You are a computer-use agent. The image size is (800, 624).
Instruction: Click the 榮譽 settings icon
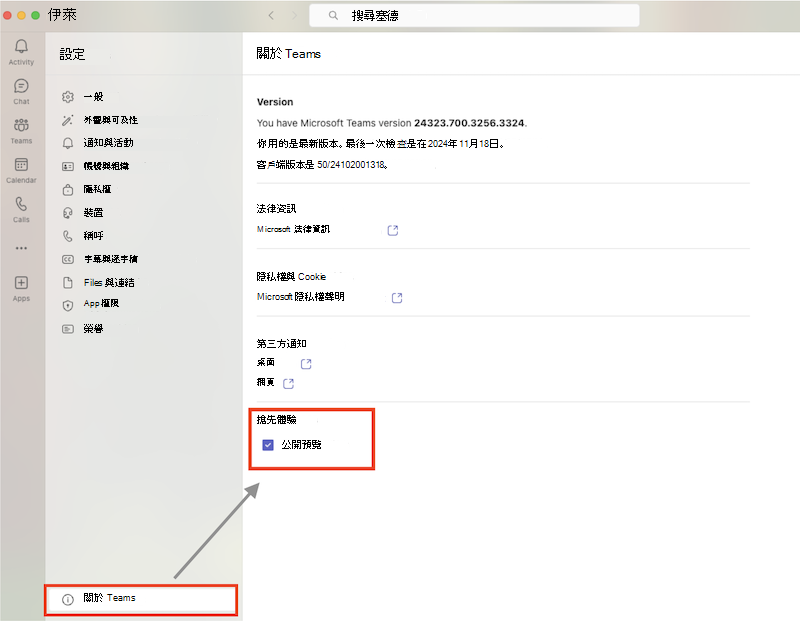pos(68,329)
